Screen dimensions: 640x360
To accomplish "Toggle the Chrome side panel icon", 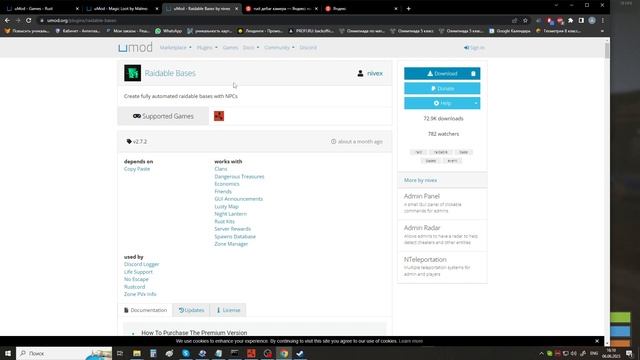I will click(581, 20).
